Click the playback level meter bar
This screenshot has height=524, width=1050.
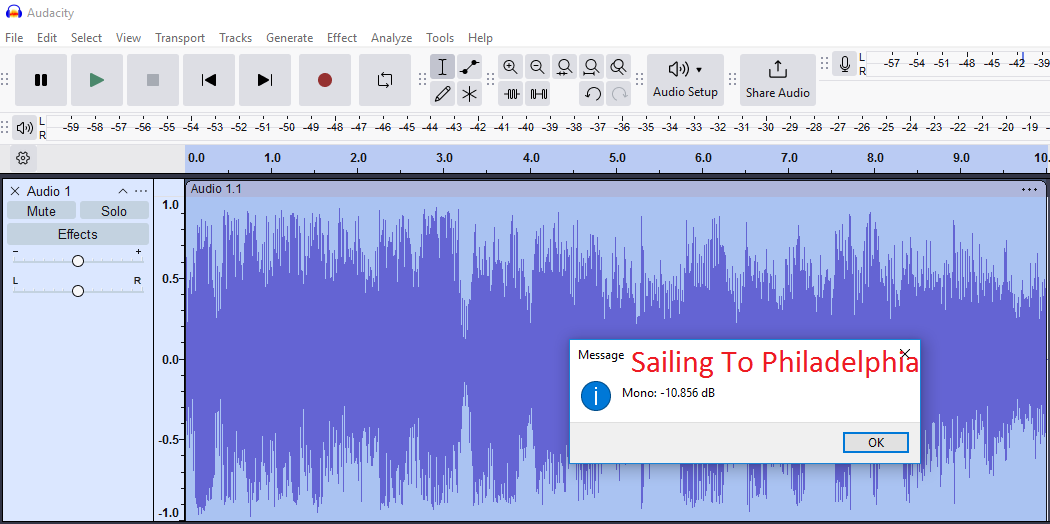point(548,127)
